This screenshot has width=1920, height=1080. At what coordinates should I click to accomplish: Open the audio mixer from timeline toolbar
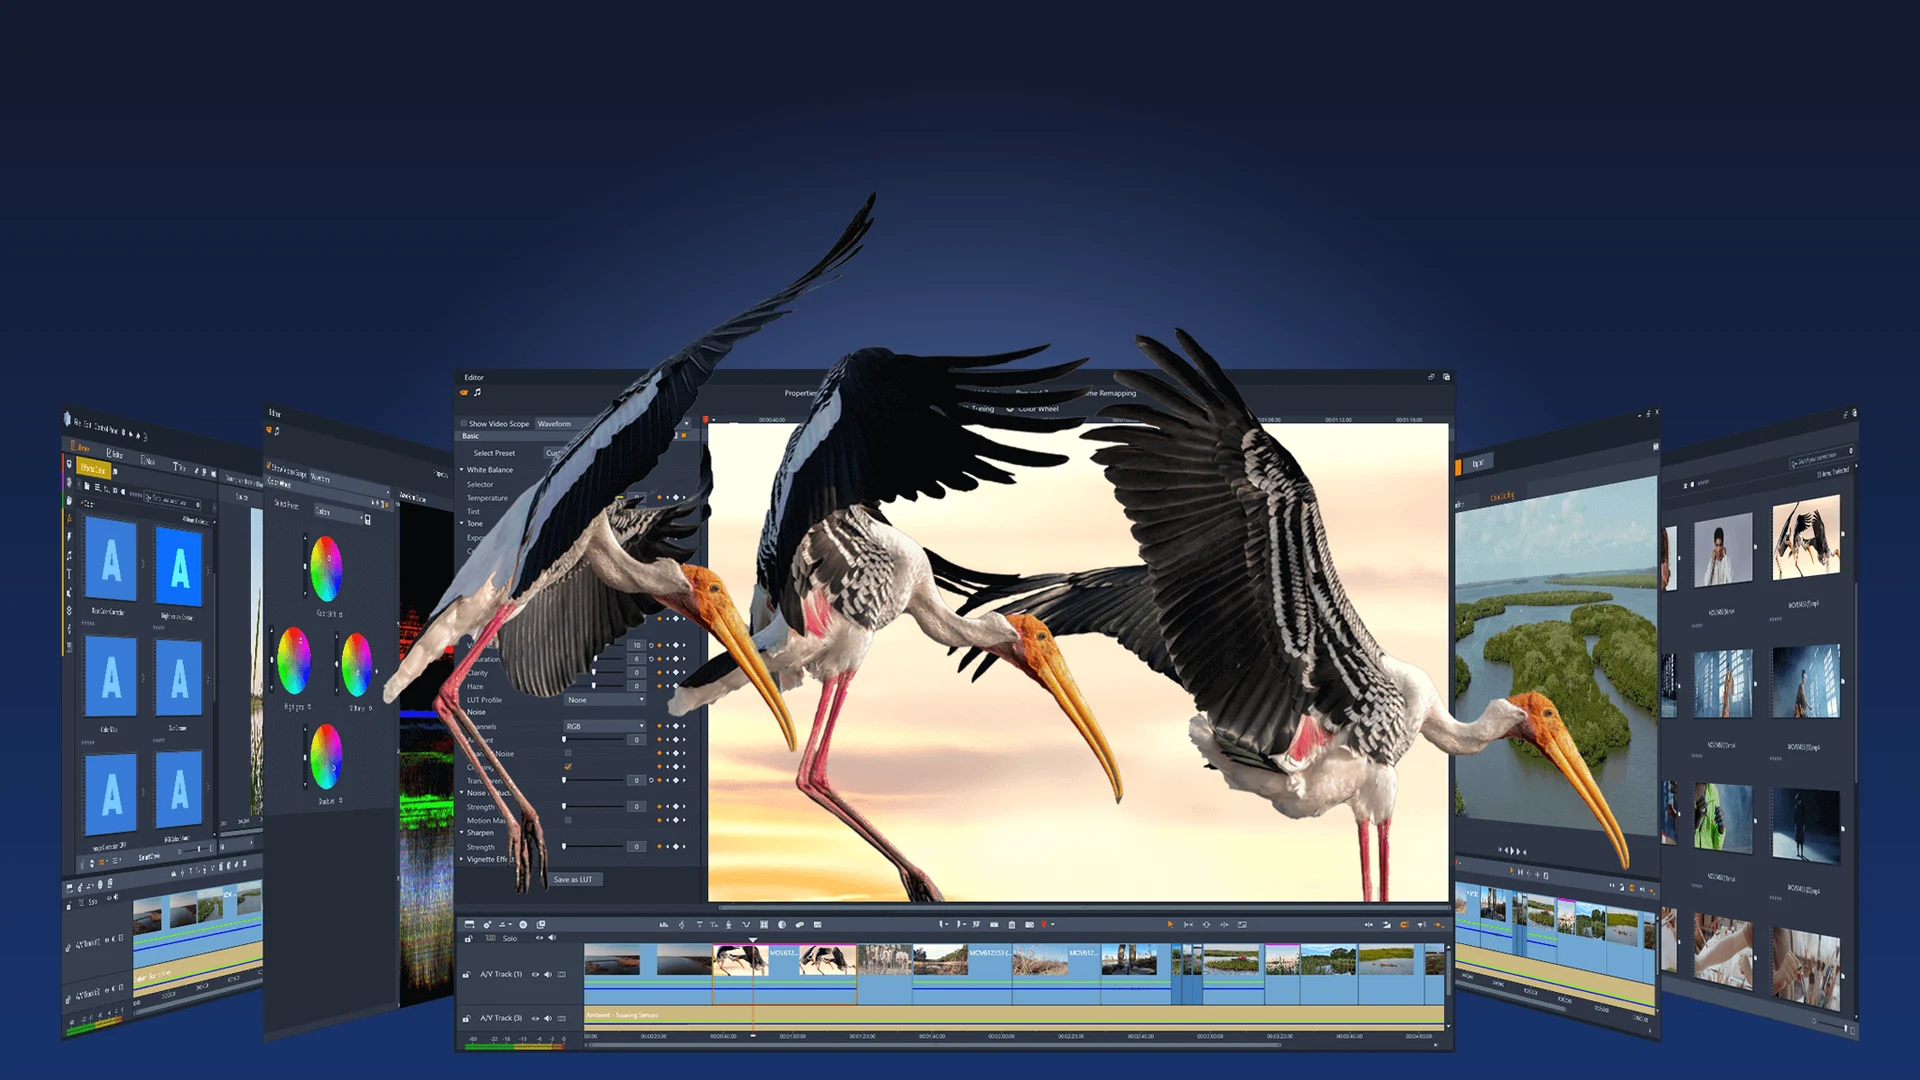pyautogui.click(x=664, y=925)
